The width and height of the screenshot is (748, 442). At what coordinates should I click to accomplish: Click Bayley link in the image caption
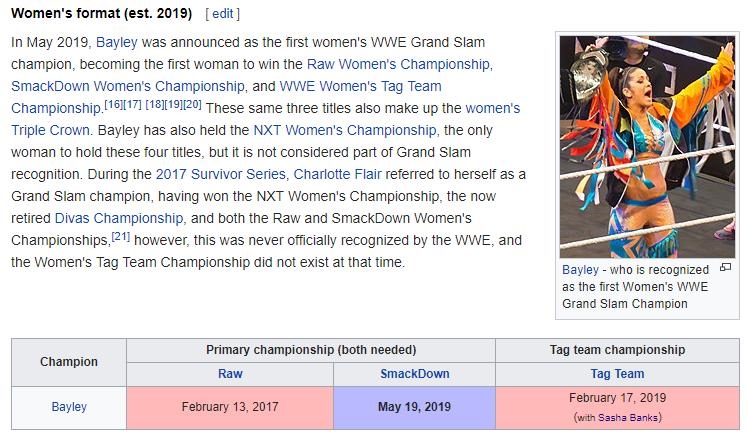click(x=580, y=270)
